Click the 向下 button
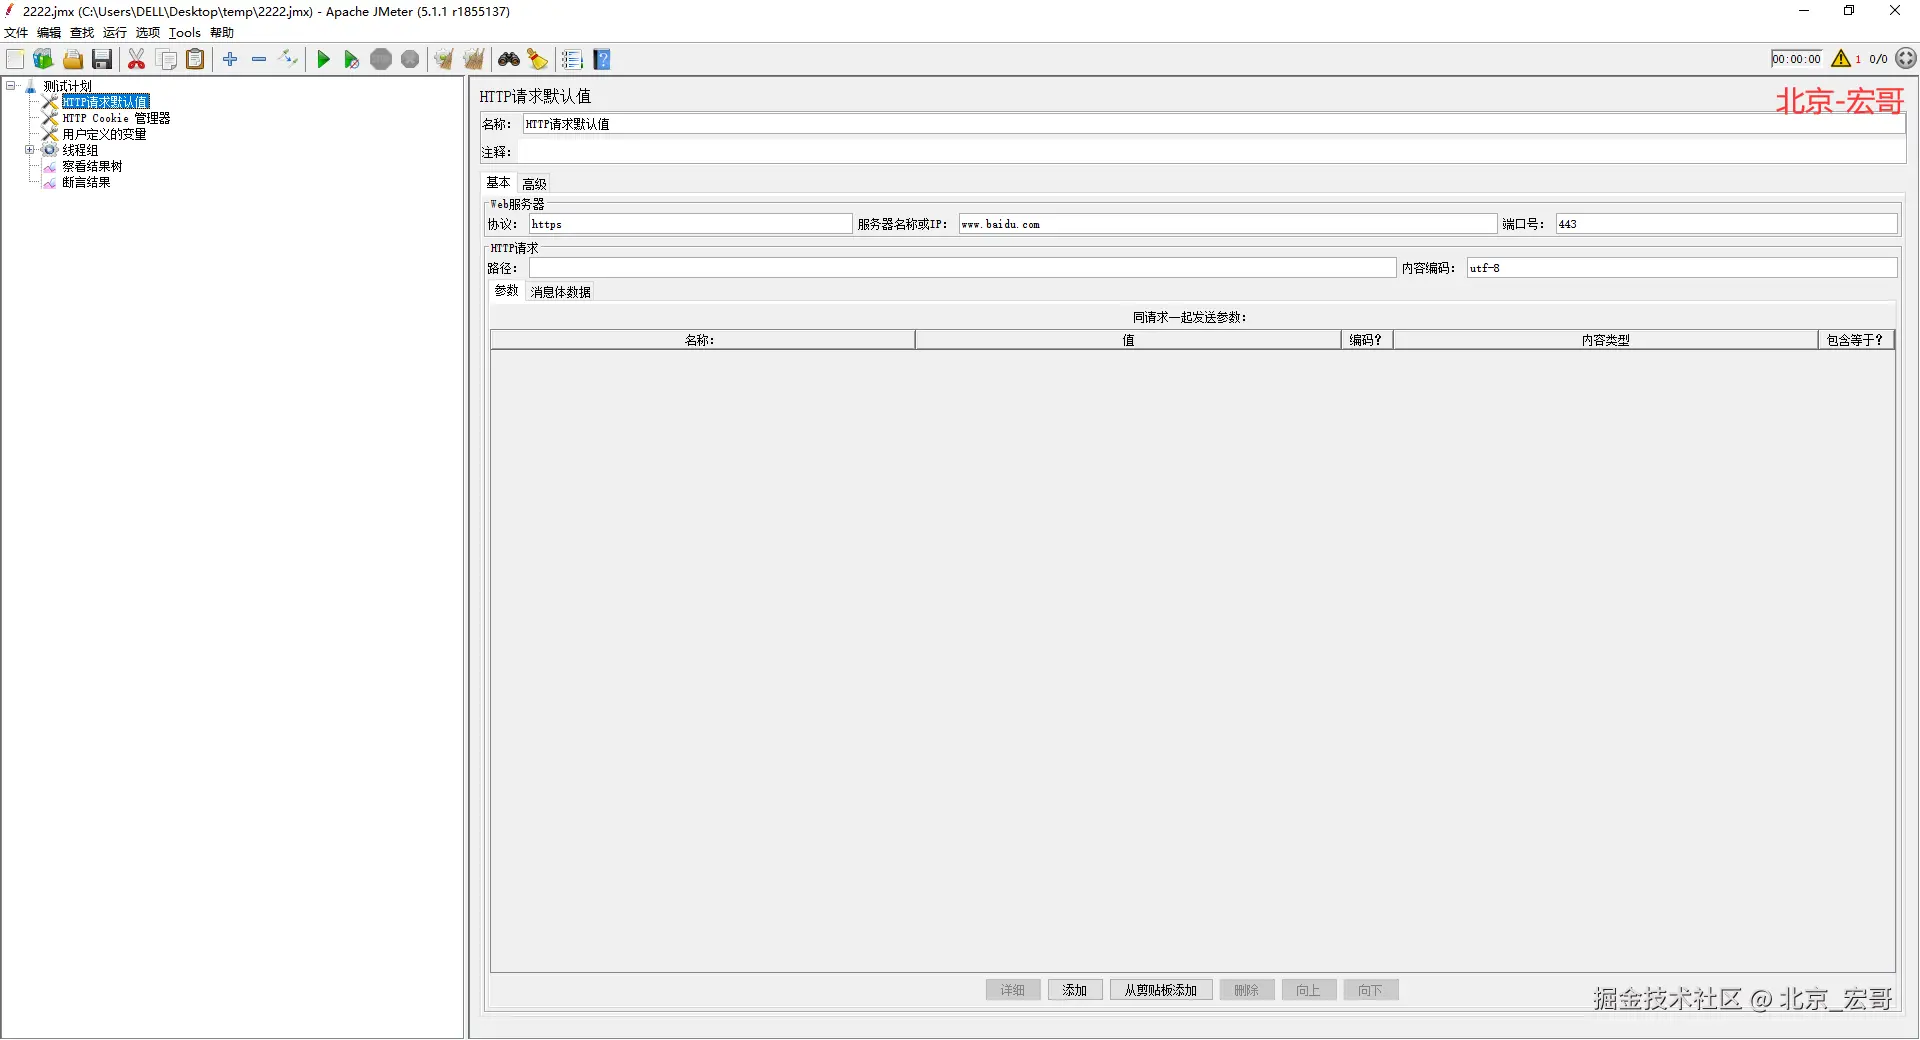This screenshot has width=1920, height=1040. click(x=1371, y=990)
